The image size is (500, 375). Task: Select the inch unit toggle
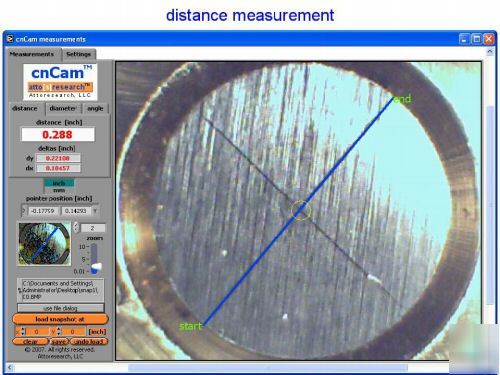59,183
